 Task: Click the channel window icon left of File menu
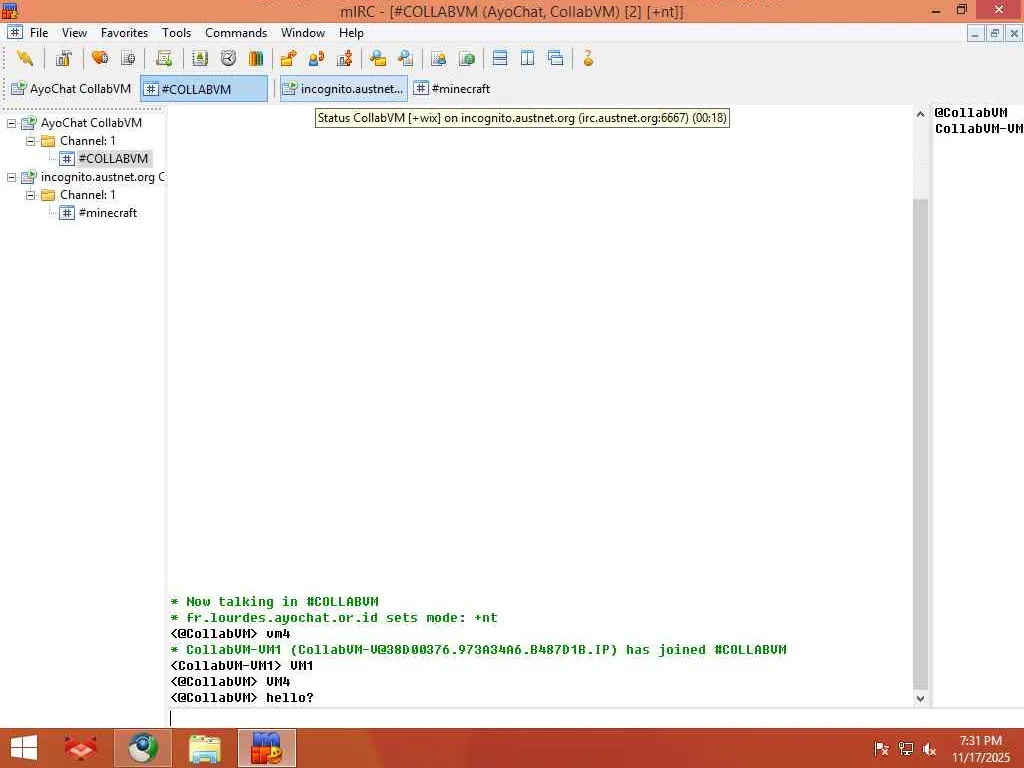tap(15, 32)
